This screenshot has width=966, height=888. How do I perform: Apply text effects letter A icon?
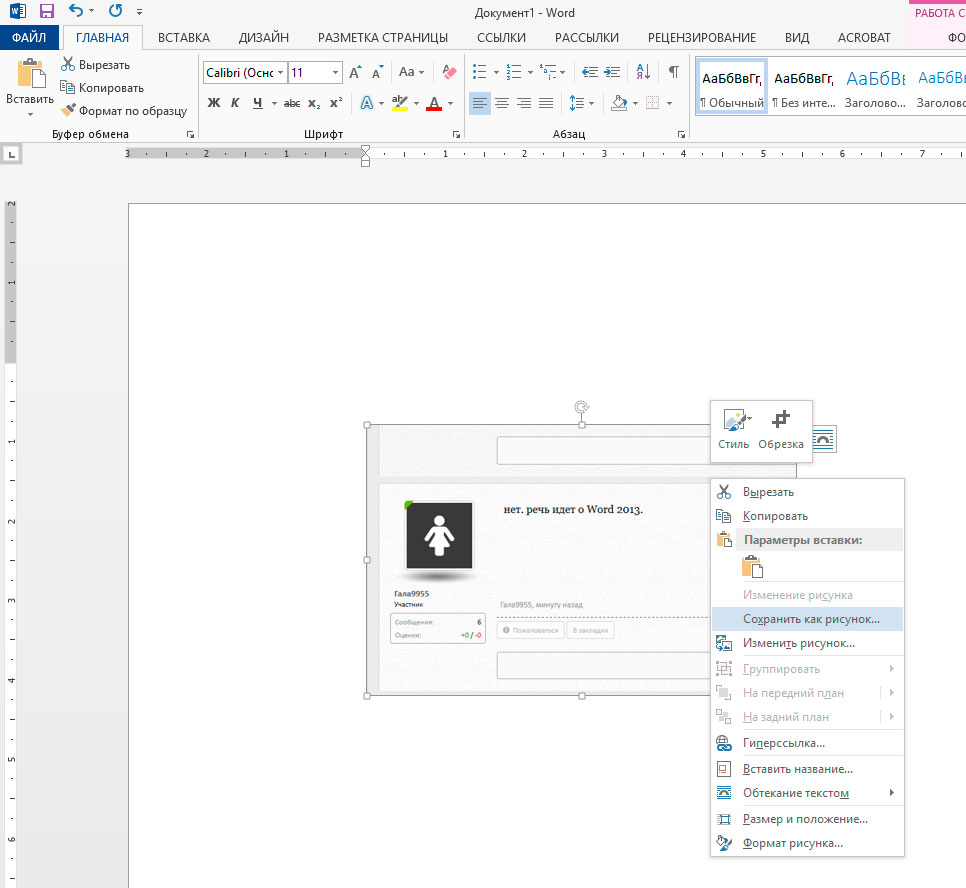367,103
